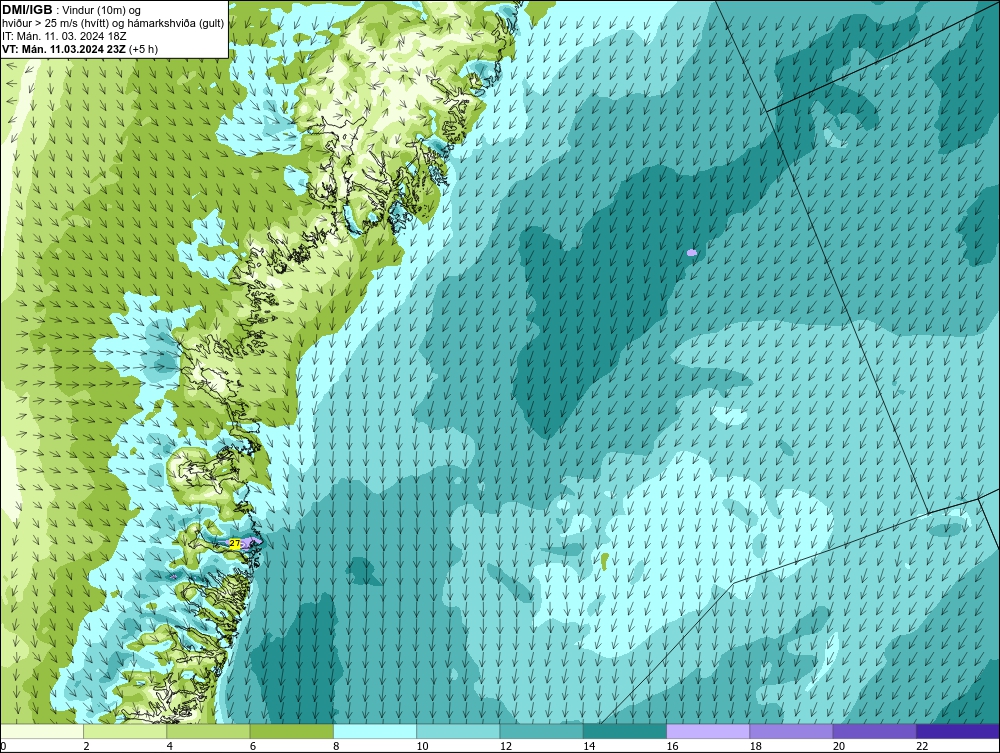Screen dimensions: 1000x753
Task: Click the scale label '10'
Action: coord(422,746)
